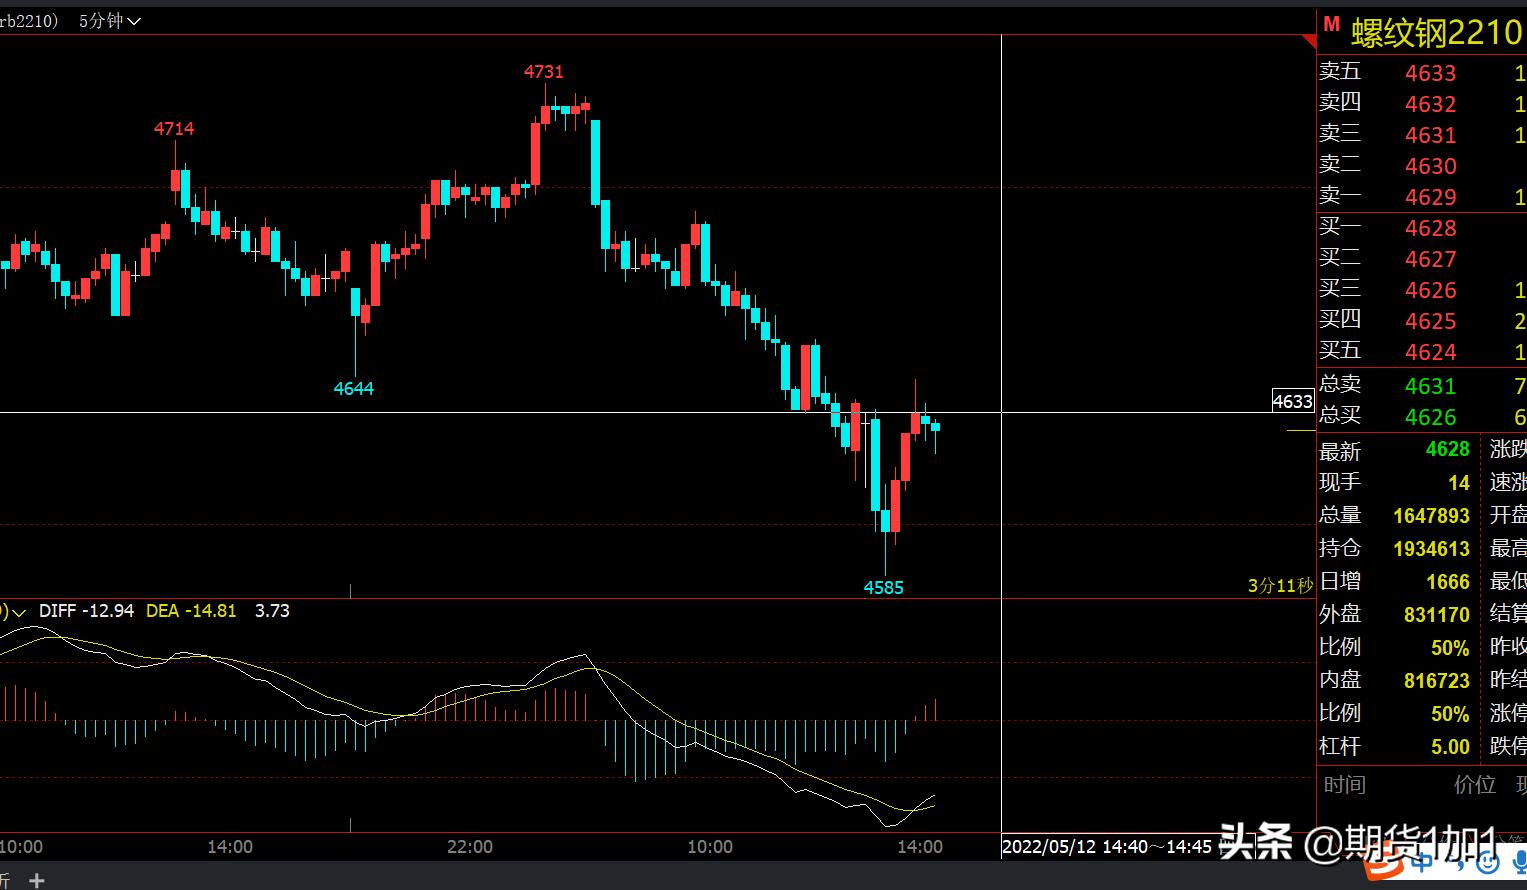
Task: Click the 3分11秒 bar countdown timer
Action: [1280, 586]
